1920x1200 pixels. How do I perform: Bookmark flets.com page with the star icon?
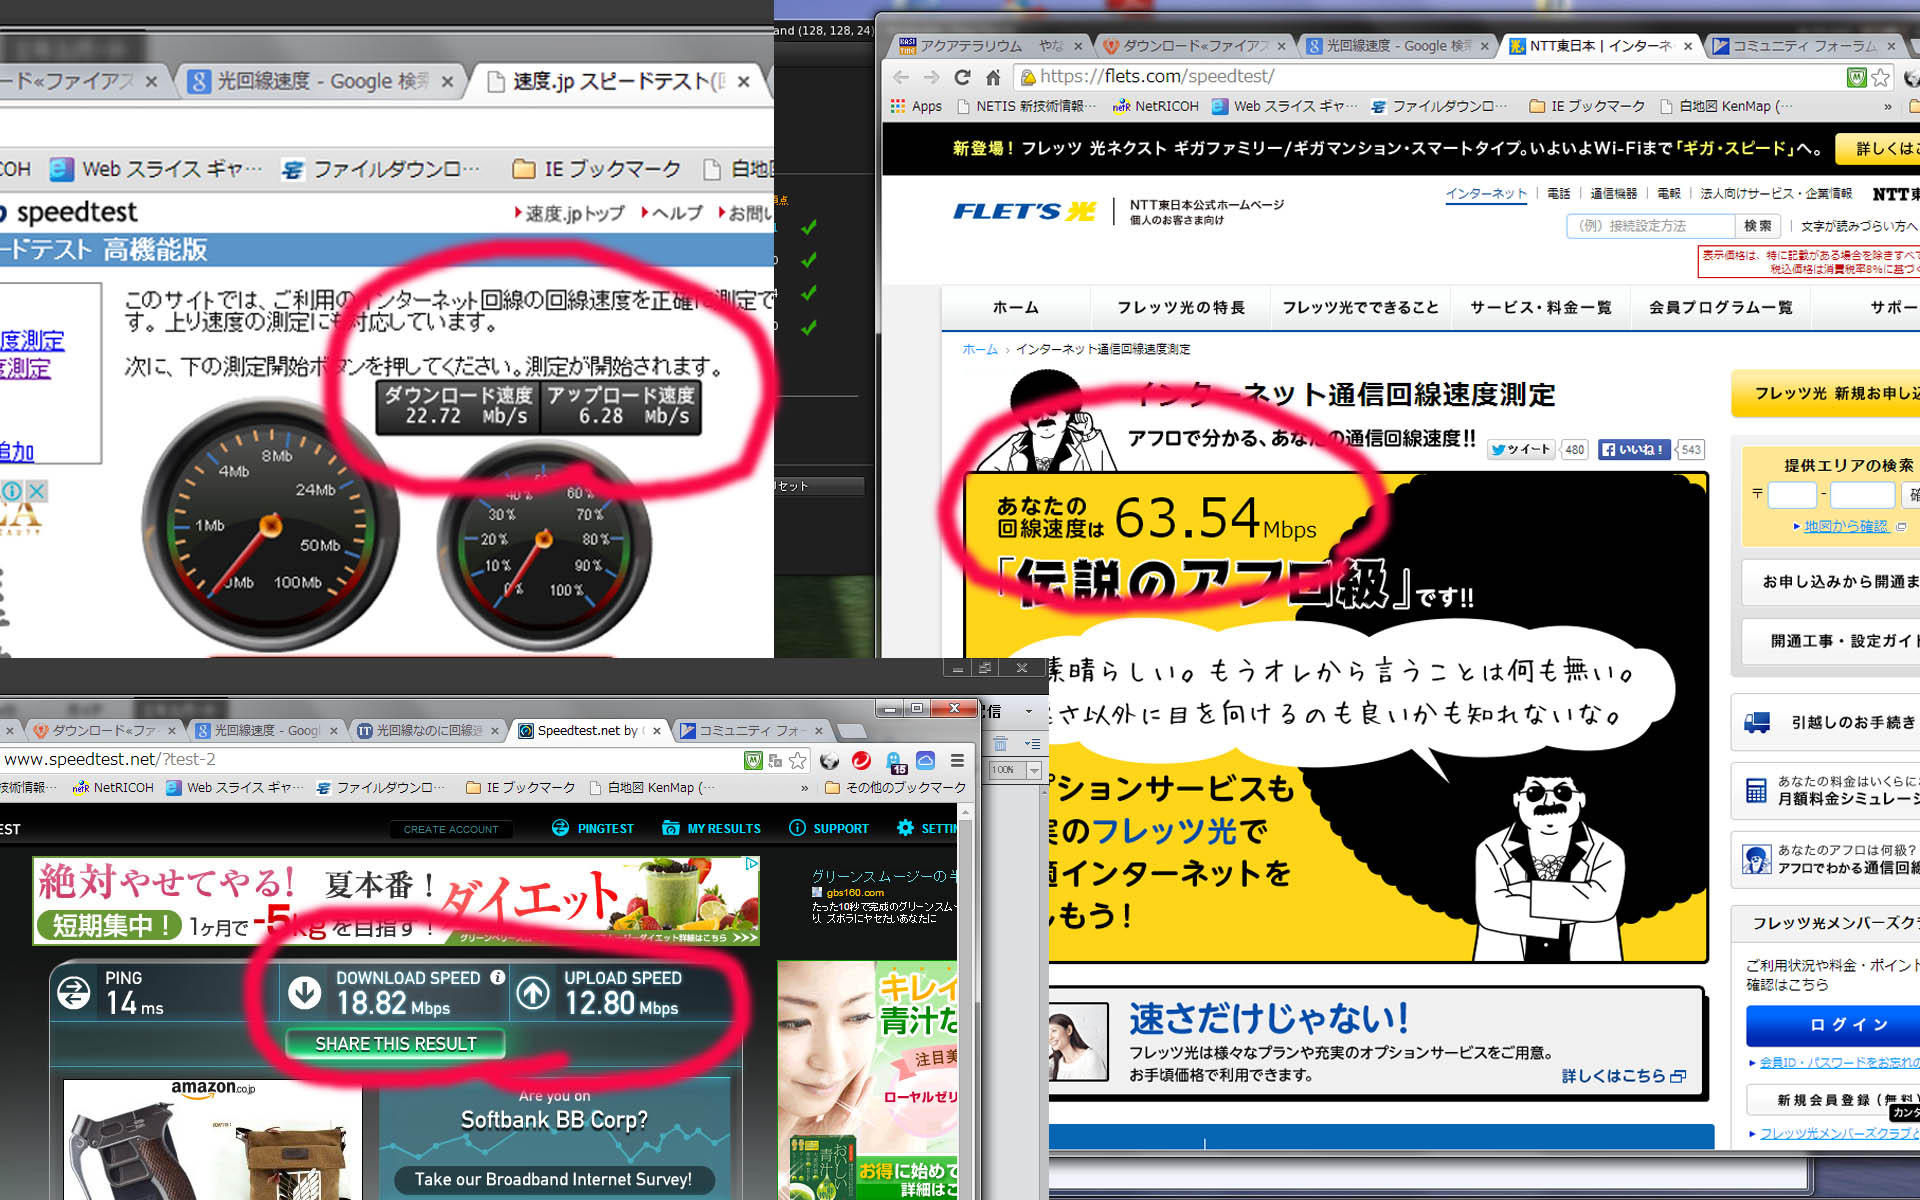(x=1881, y=77)
